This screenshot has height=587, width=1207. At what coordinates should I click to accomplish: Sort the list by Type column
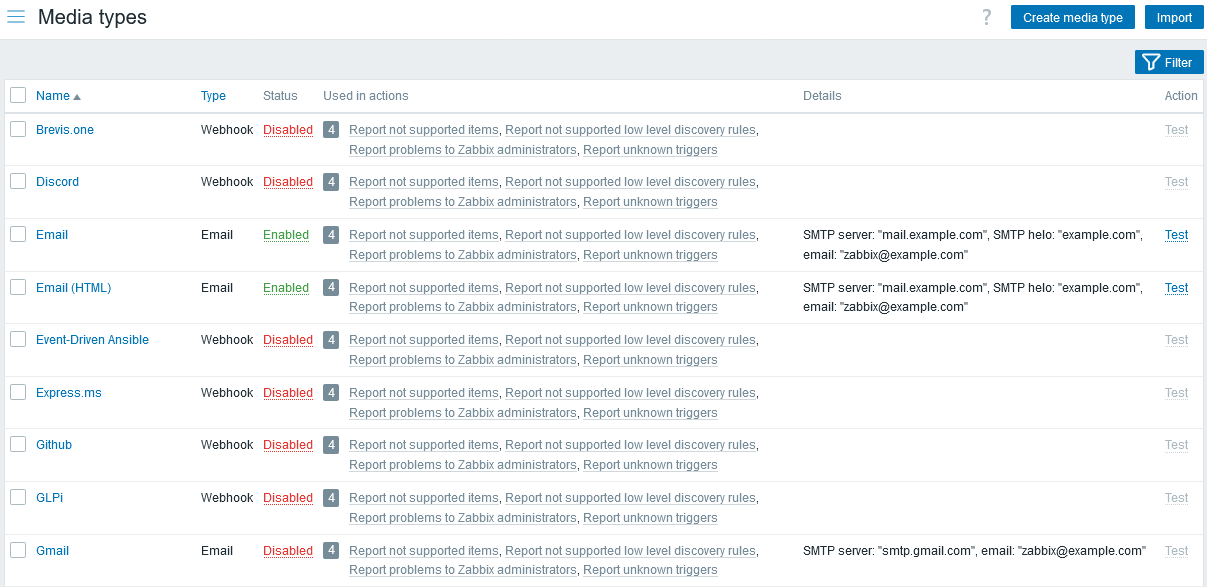(213, 96)
